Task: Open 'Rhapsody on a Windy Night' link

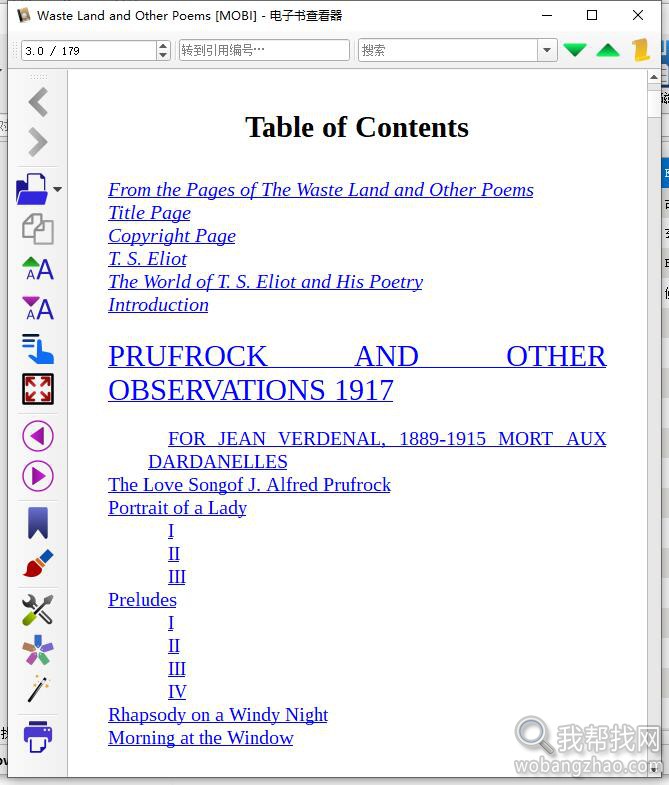Action: 218,715
